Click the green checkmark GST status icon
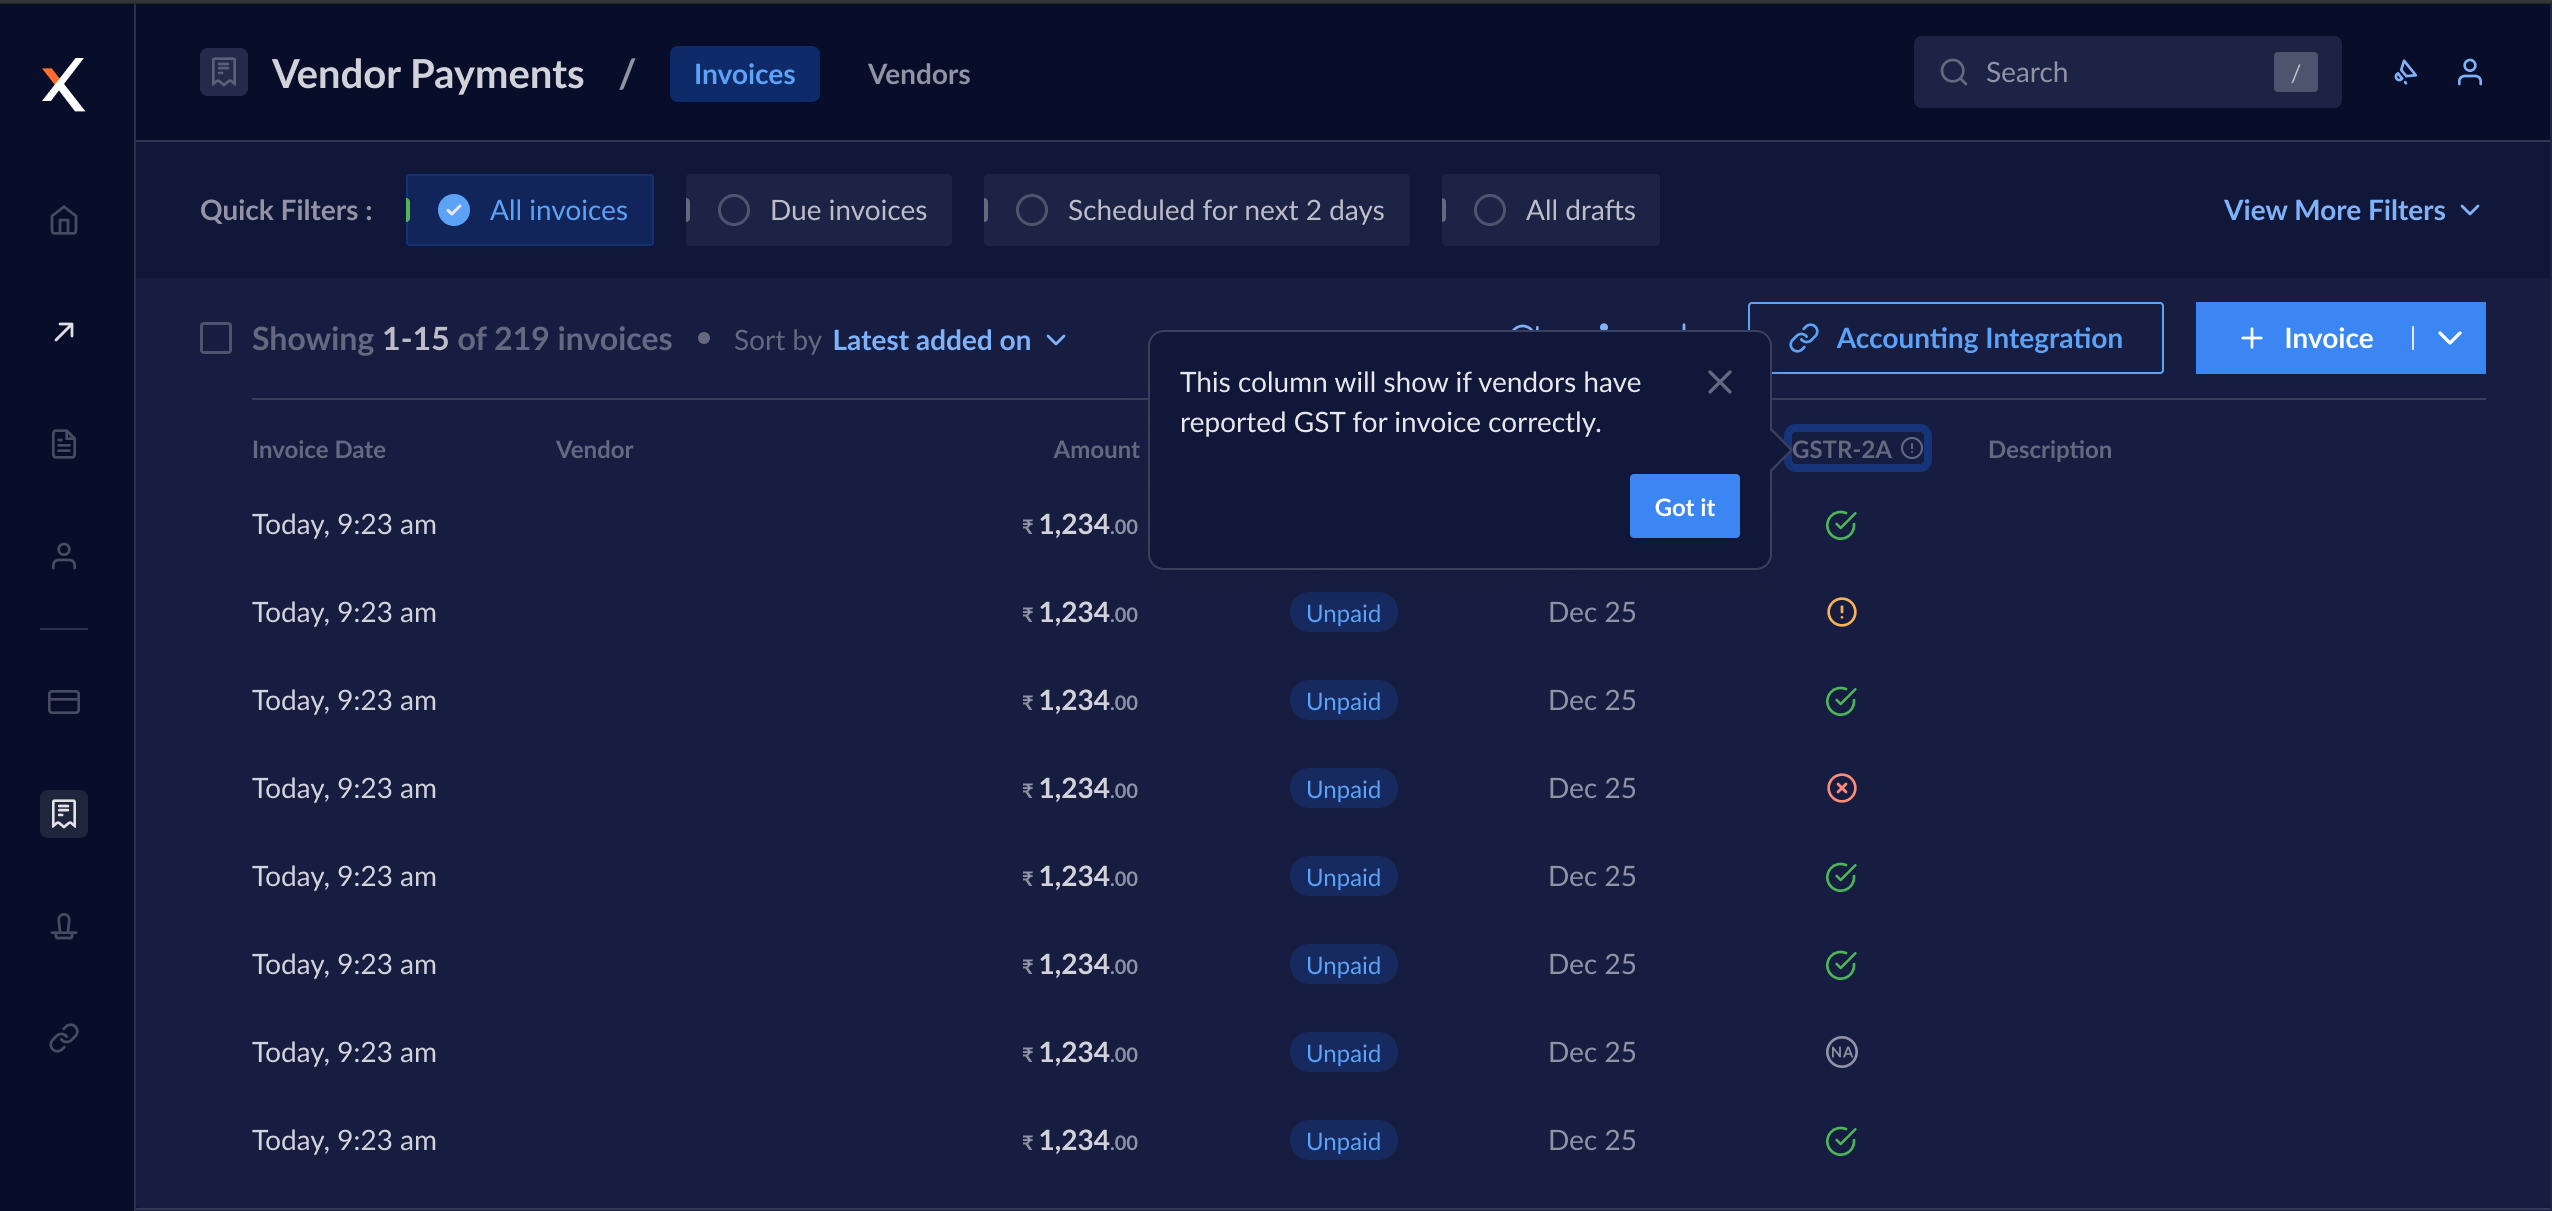Image resolution: width=2552 pixels, height=1211 pixels. [1841, 524]
